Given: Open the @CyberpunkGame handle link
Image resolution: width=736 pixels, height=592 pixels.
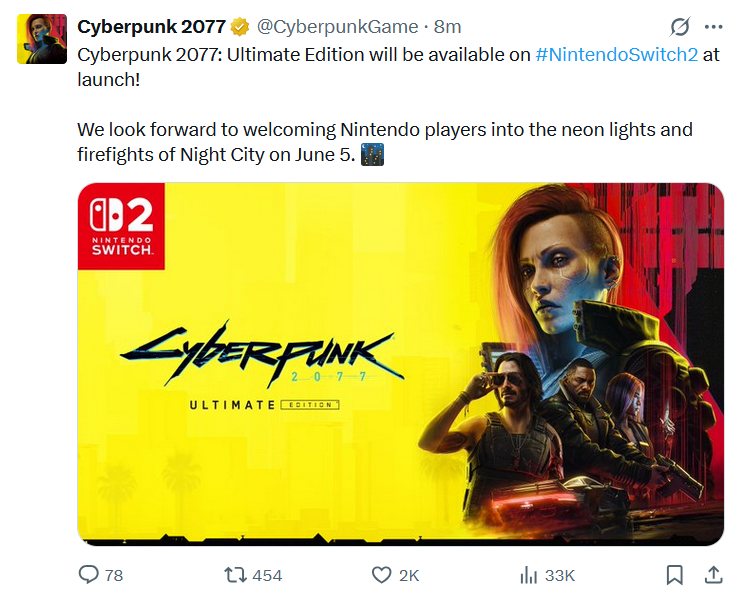Looking at the screenshot, I should [x=338, y=27].
